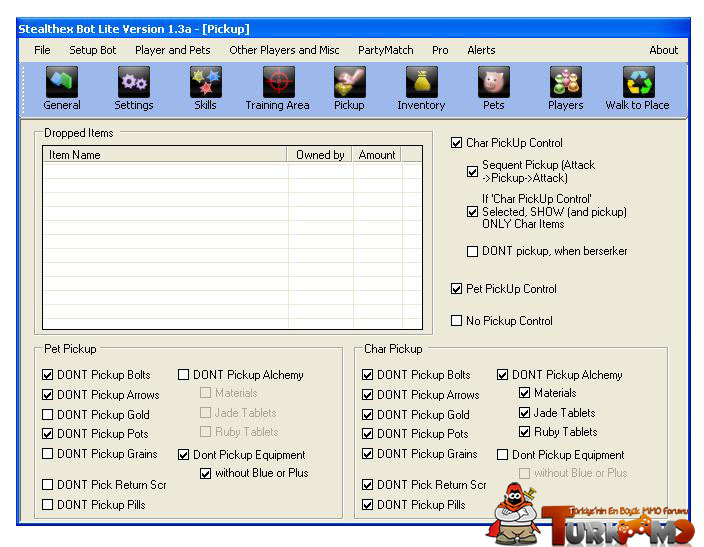Image resolution: width=704 pixels, height=547 pixels.
Task: Select the Training Area crosshair icon
Action: point(277,83)
